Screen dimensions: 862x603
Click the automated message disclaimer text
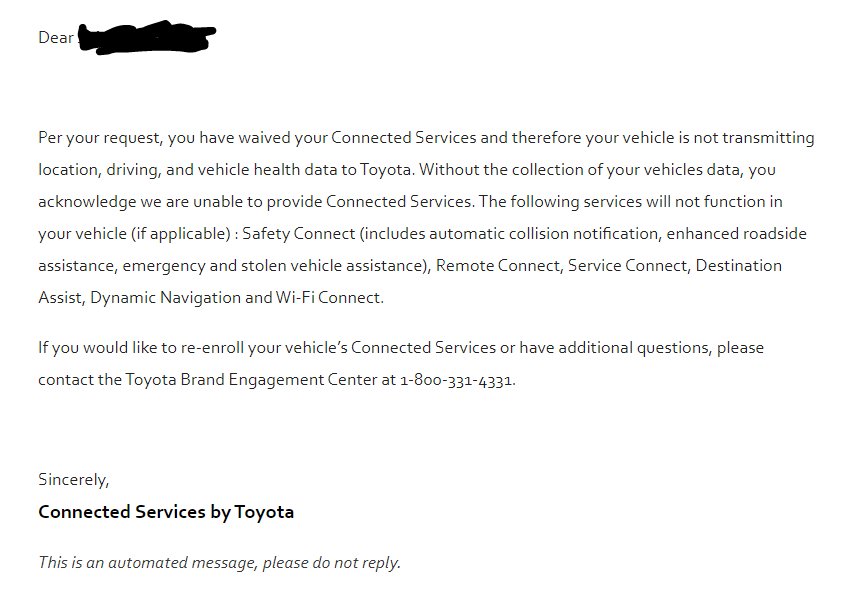click(x=219, y=563)
